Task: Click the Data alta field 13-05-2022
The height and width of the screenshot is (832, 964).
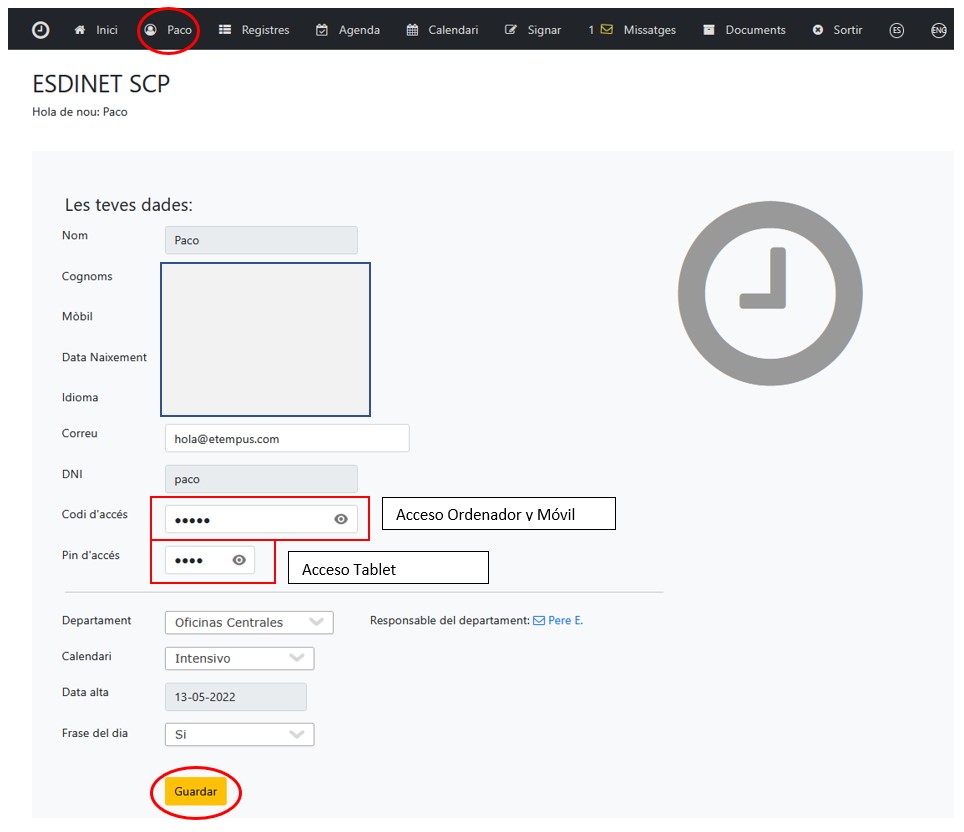Action: (235, 697)
